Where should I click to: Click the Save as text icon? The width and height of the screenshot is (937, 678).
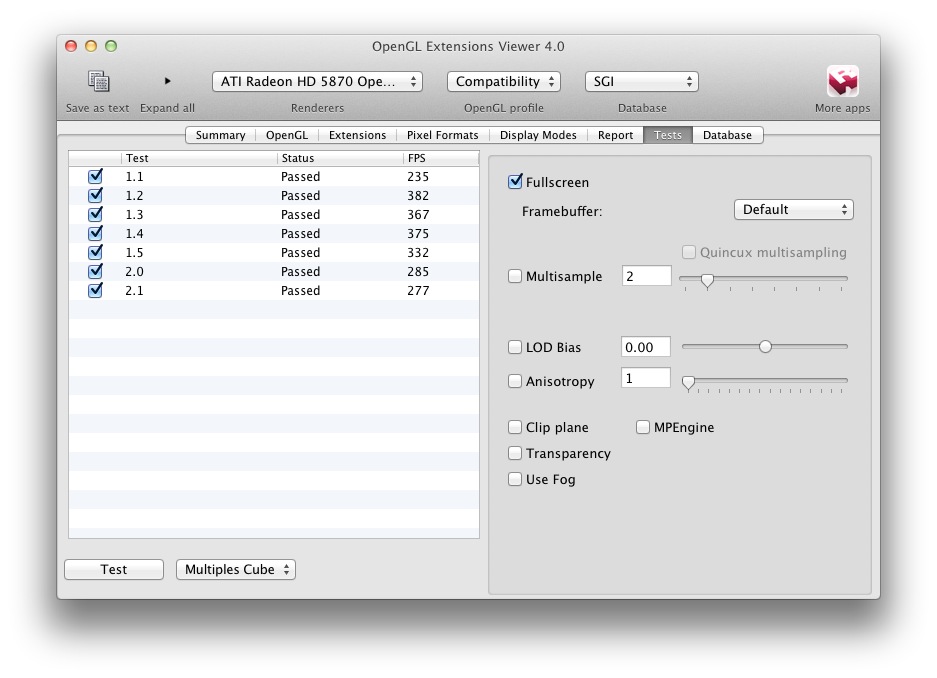click(99, 81)
